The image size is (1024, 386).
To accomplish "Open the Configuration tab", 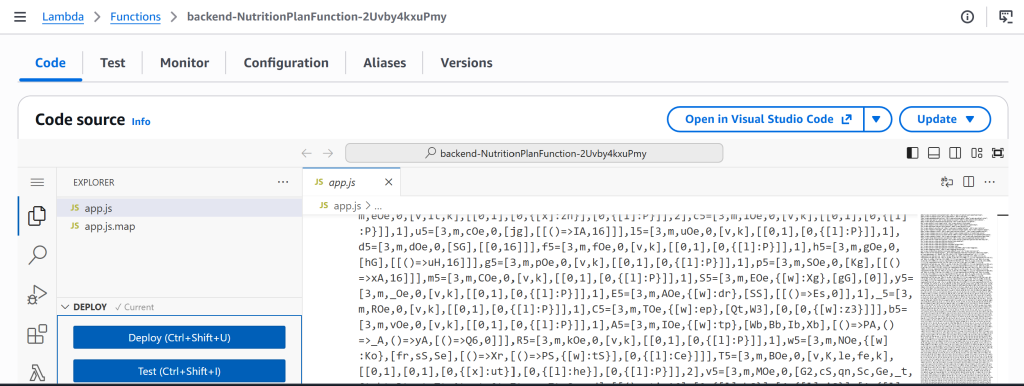I will tap(286, 63).
